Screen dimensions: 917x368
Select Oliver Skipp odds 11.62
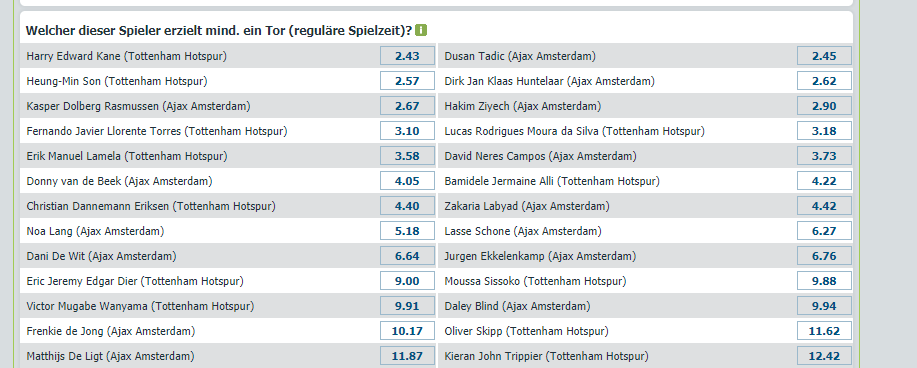824,331
